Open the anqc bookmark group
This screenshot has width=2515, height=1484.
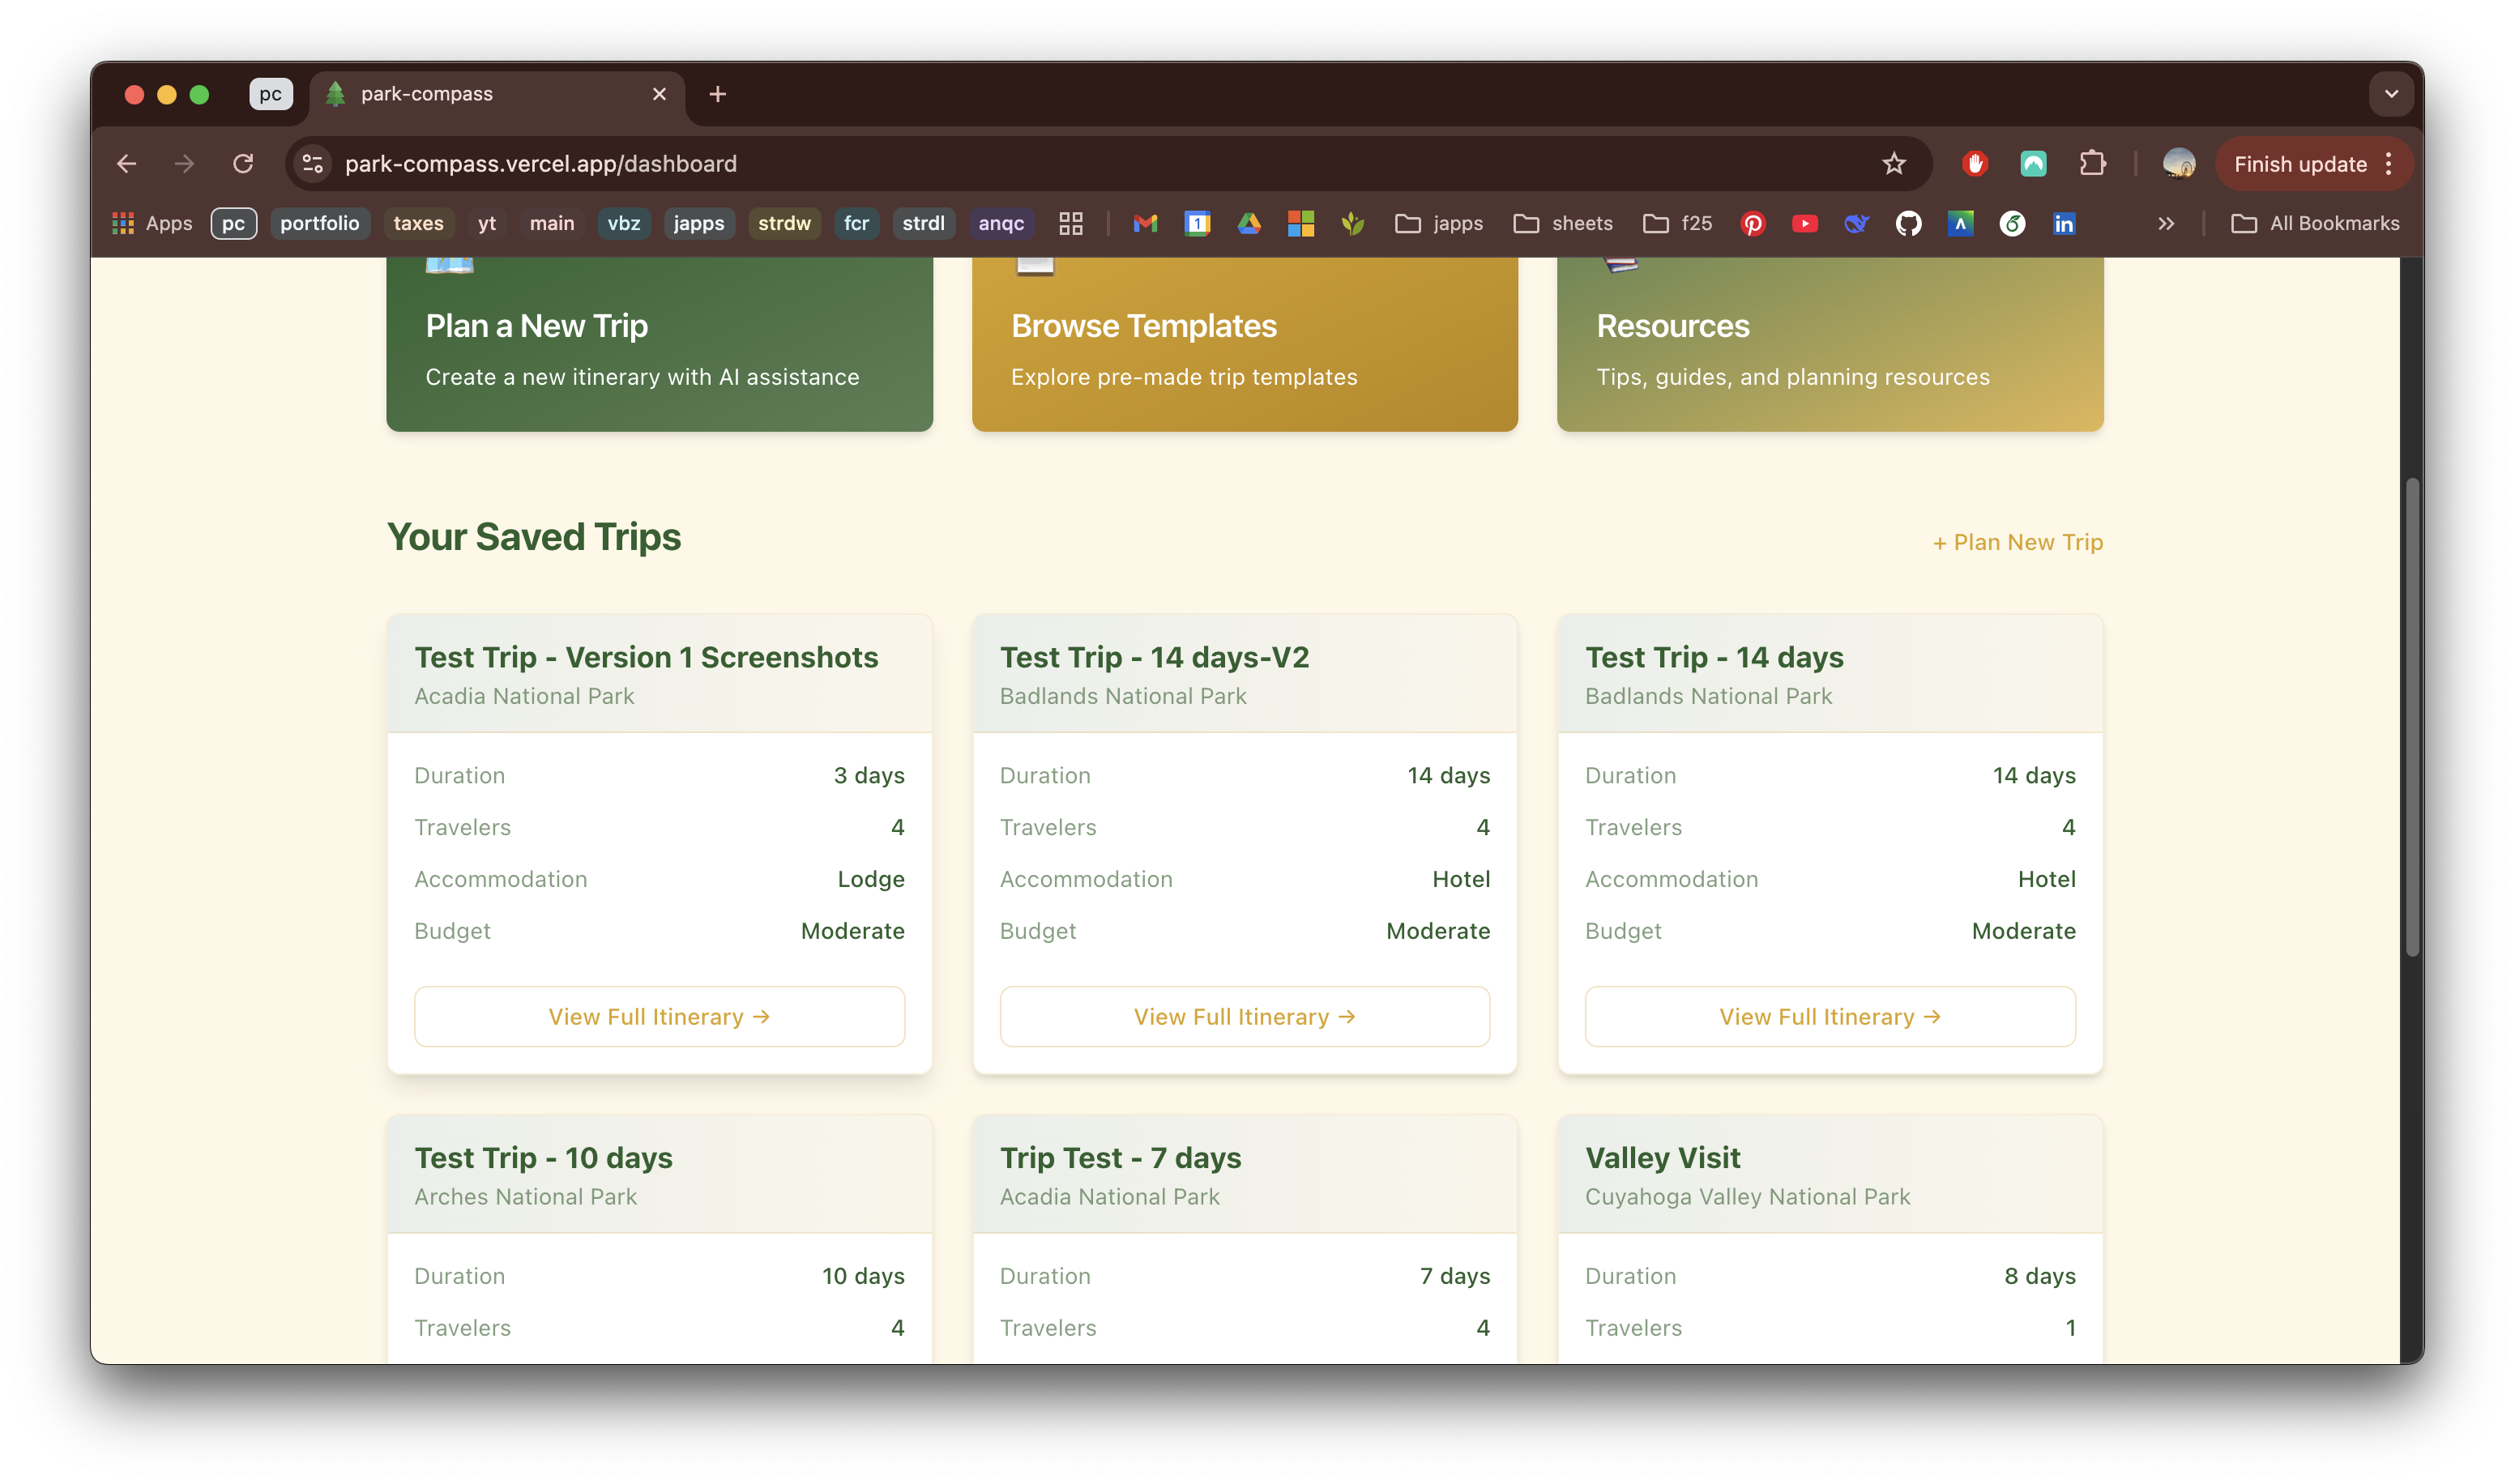tap(1001, 224)
